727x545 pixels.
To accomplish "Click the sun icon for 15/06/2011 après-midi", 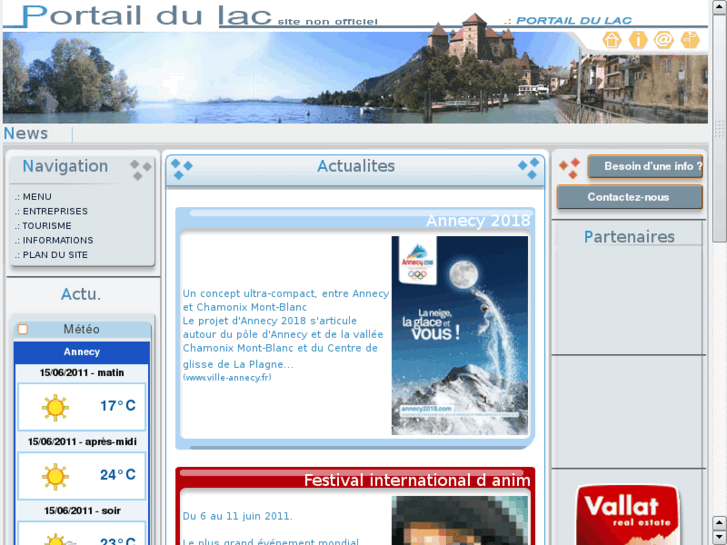I will coord(55,476).
